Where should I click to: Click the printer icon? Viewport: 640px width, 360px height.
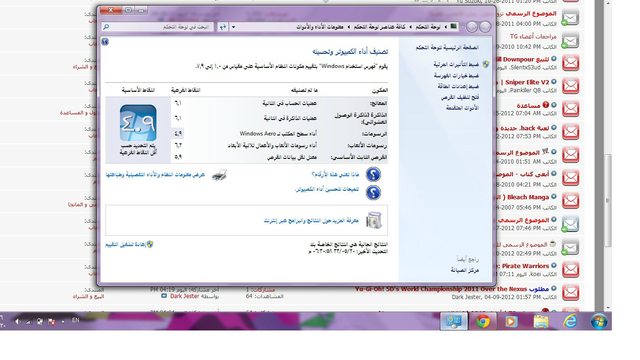click(220, 175)
